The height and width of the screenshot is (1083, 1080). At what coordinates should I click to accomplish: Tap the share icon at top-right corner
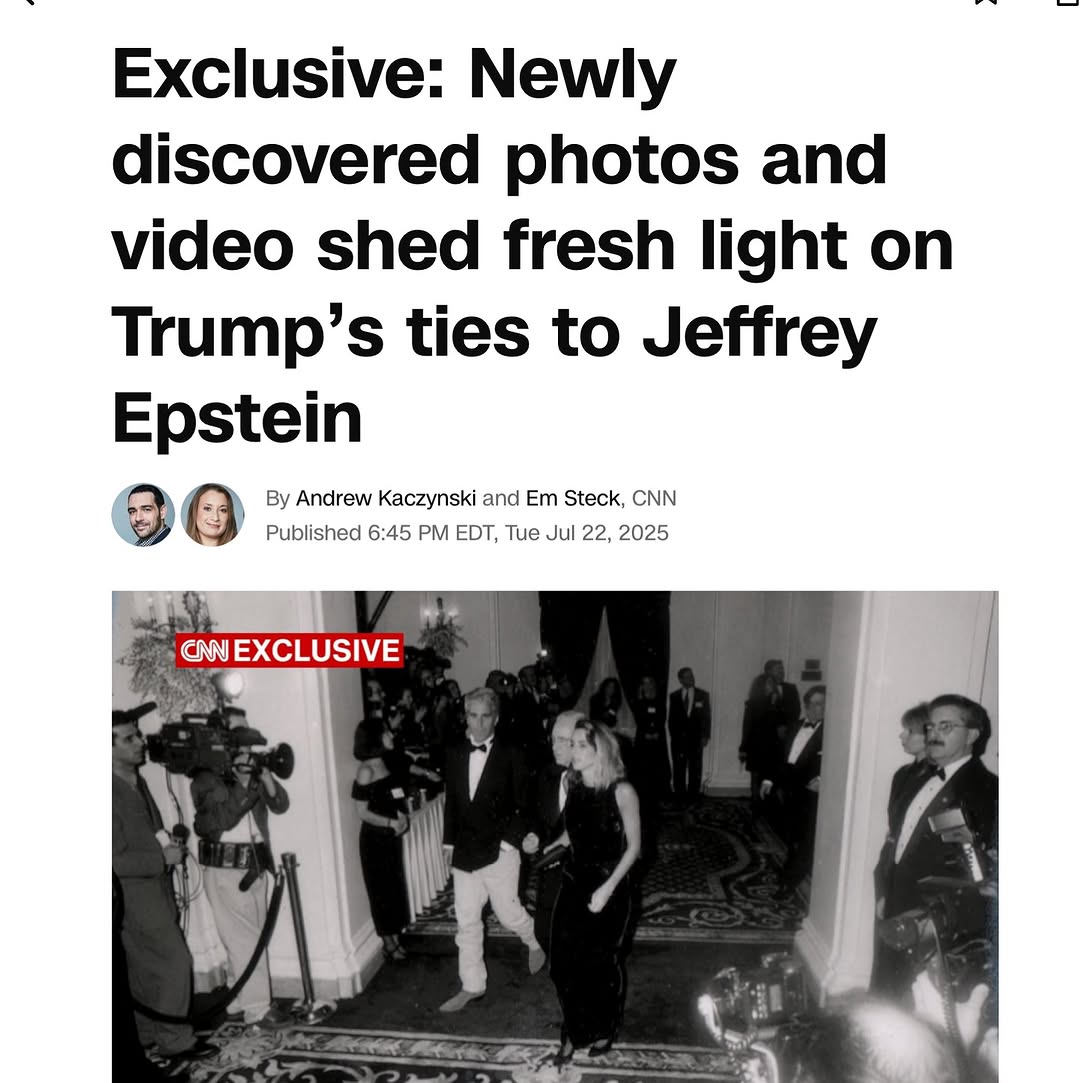click(x=1068, y=2)
